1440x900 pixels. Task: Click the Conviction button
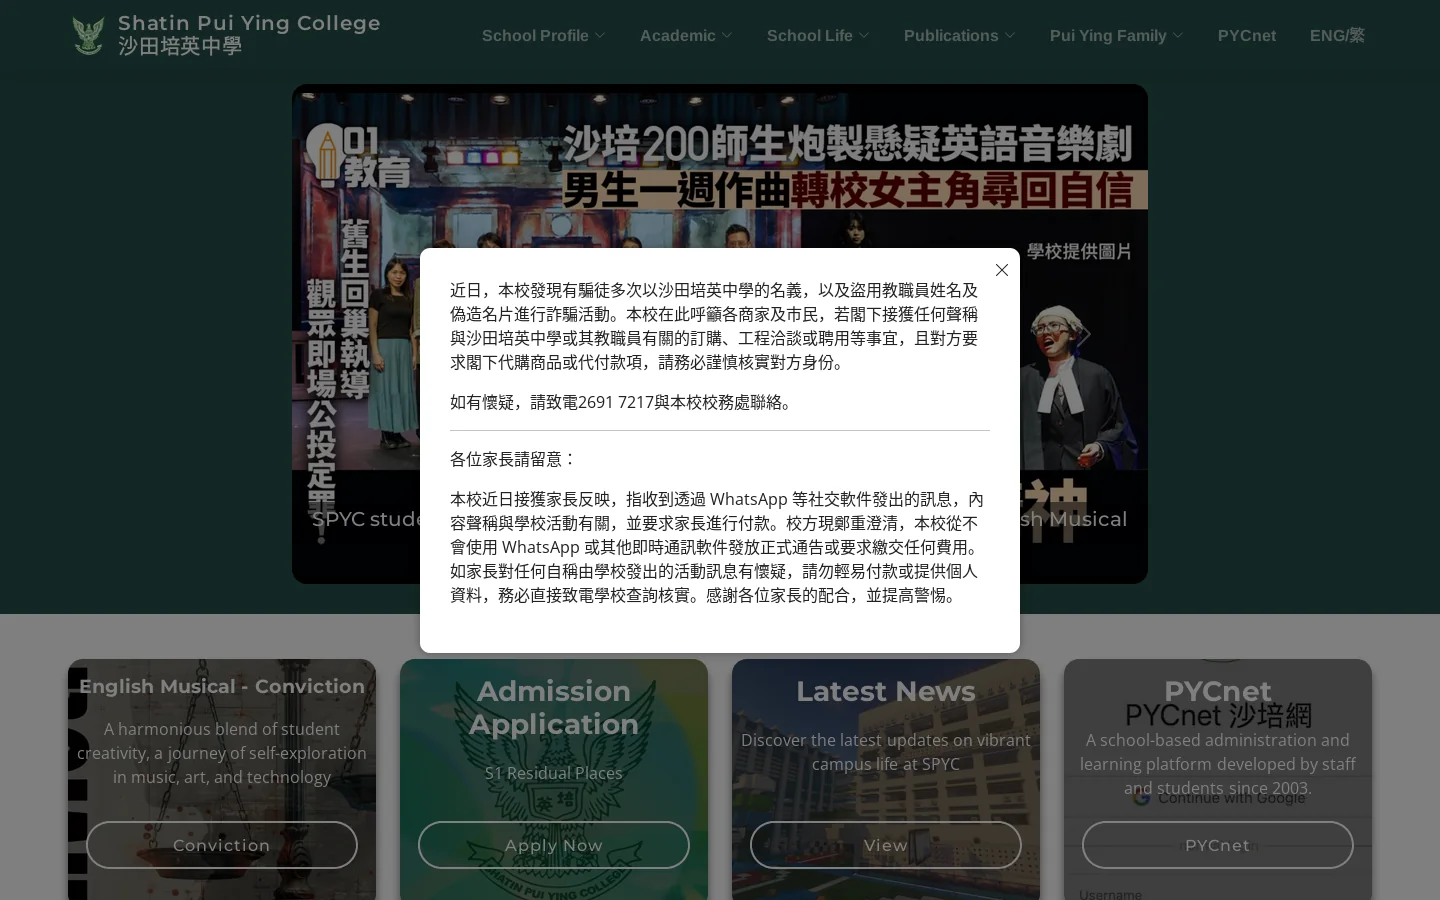coord(222,845)
